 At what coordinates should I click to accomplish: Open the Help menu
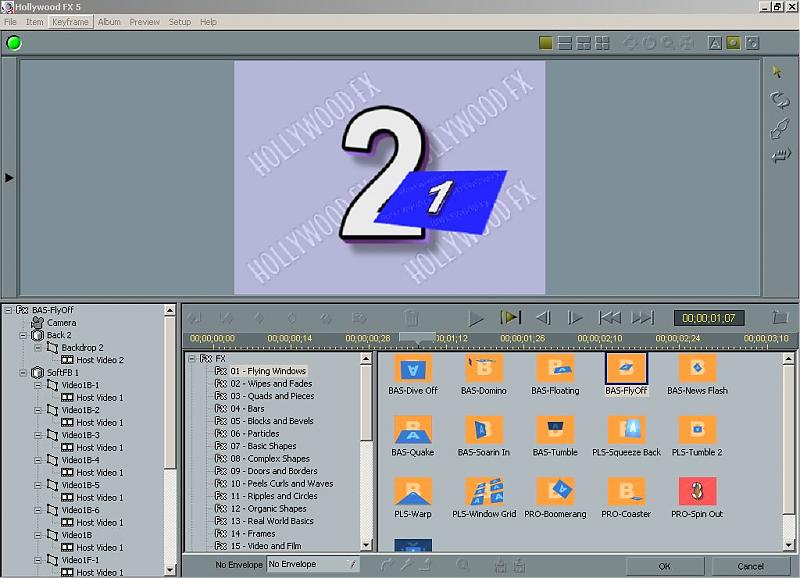[x=208, y=22]
